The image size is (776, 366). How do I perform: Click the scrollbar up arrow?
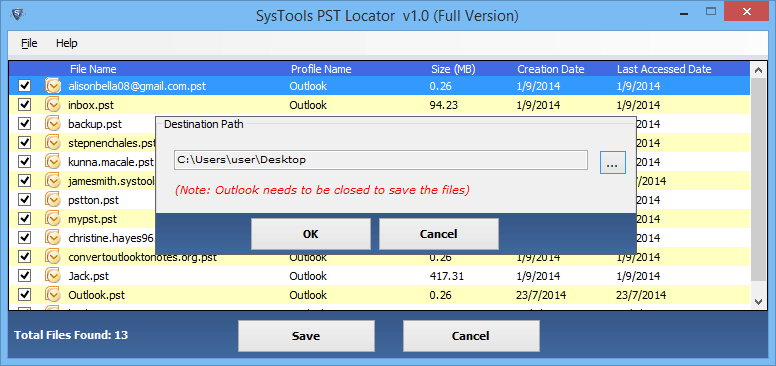[x=758, y=70]
